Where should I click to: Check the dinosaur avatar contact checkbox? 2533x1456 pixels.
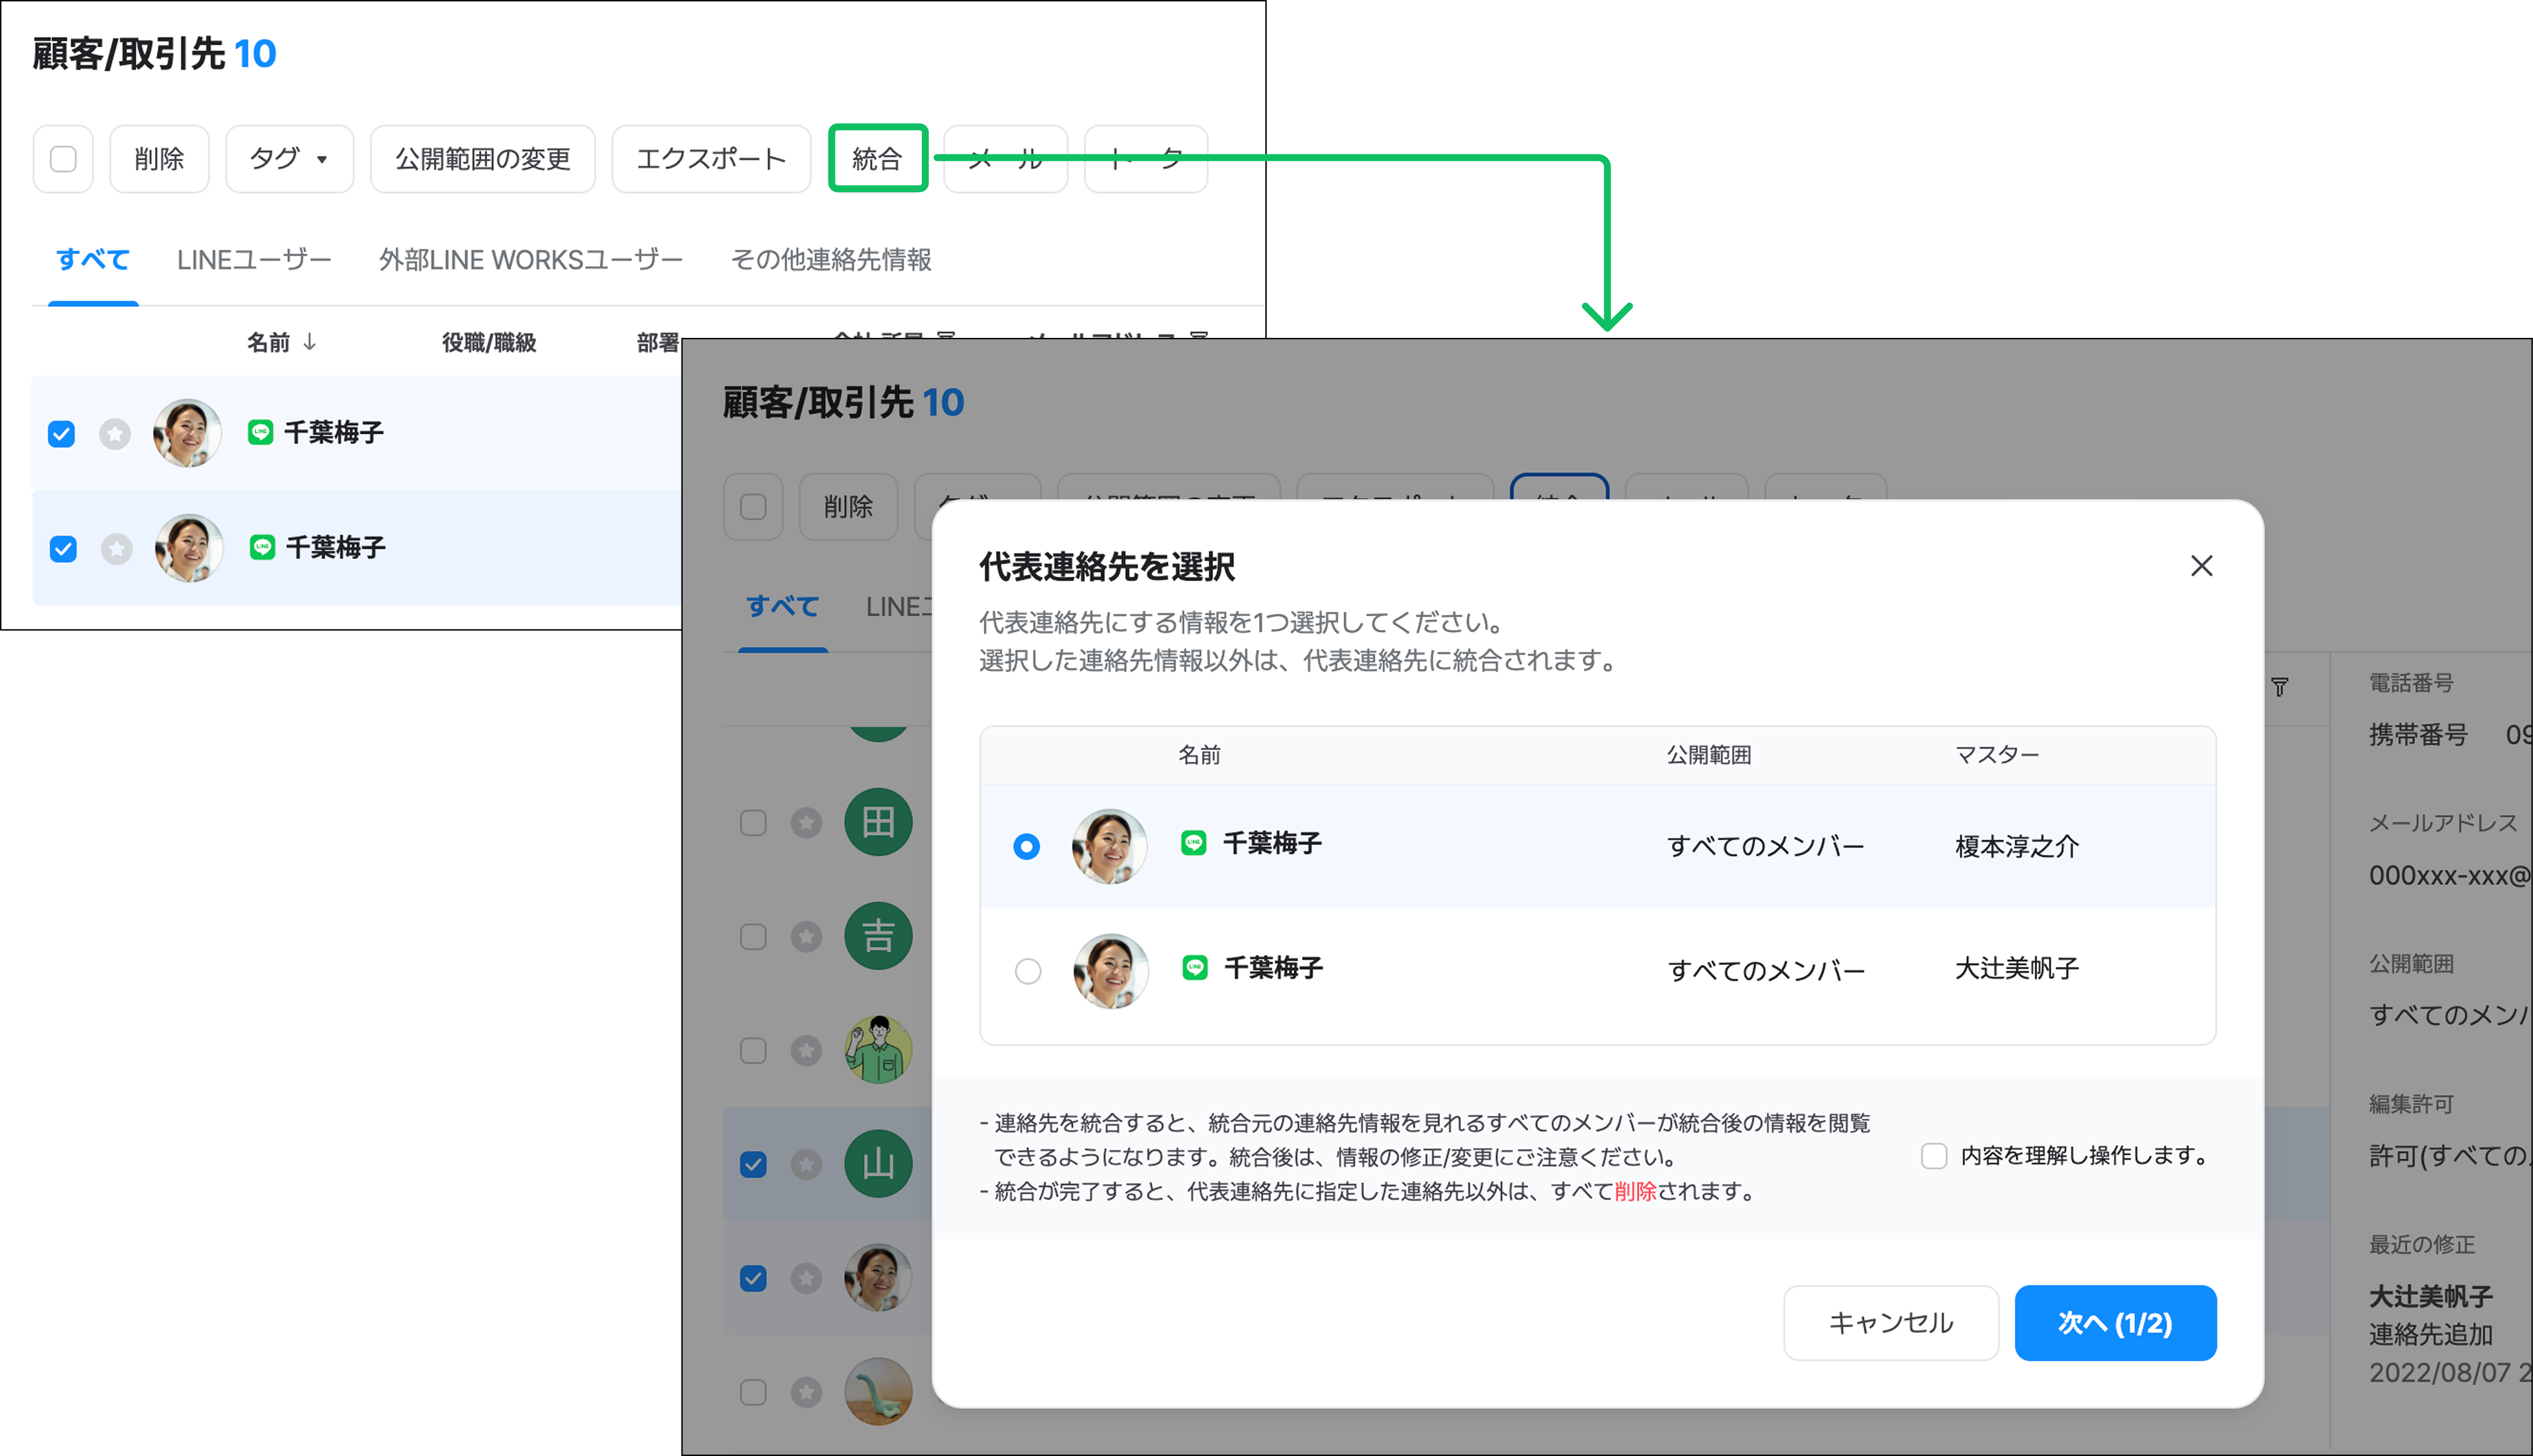pos(753,1393)
